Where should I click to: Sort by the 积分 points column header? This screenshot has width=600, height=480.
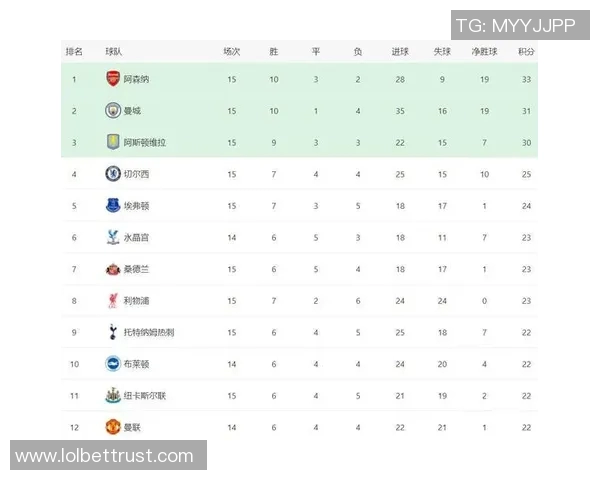point(526,51)
